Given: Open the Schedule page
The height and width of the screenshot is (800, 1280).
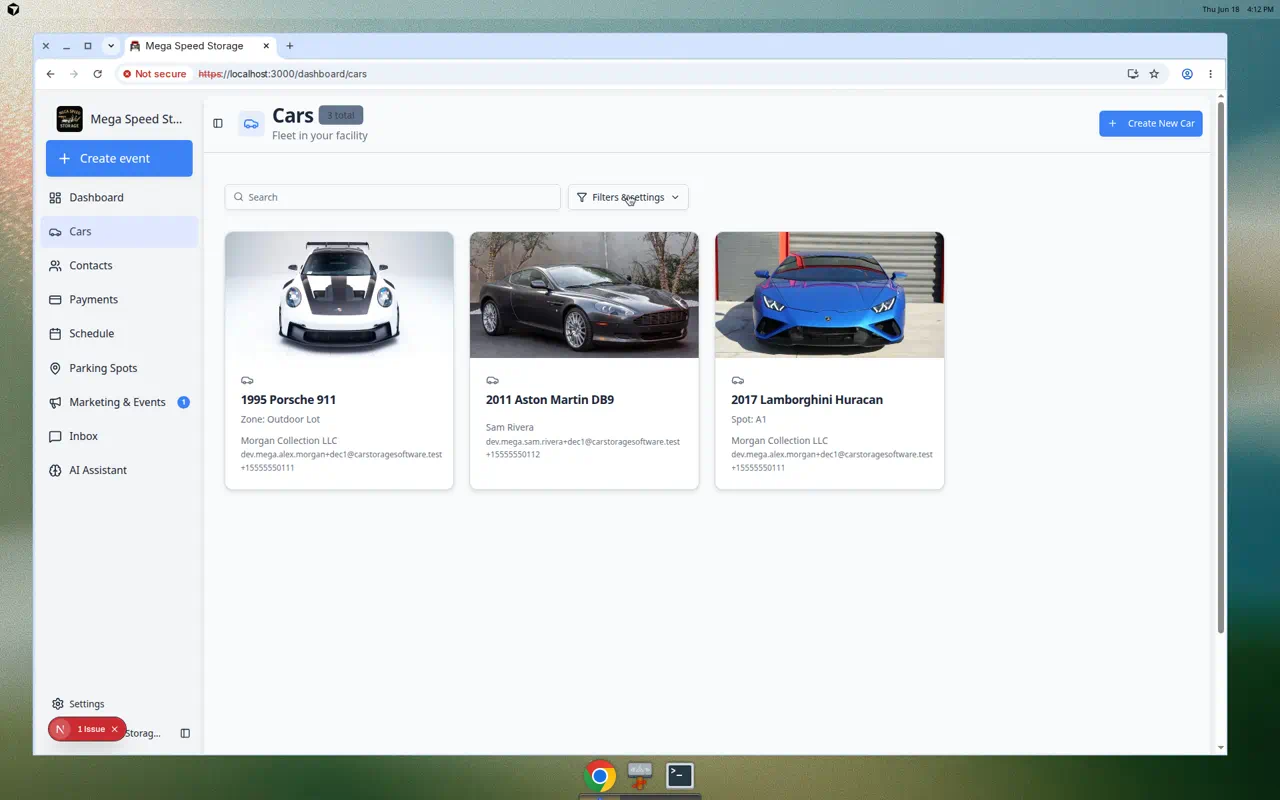Looking at the screenshot, I should 119,333.
